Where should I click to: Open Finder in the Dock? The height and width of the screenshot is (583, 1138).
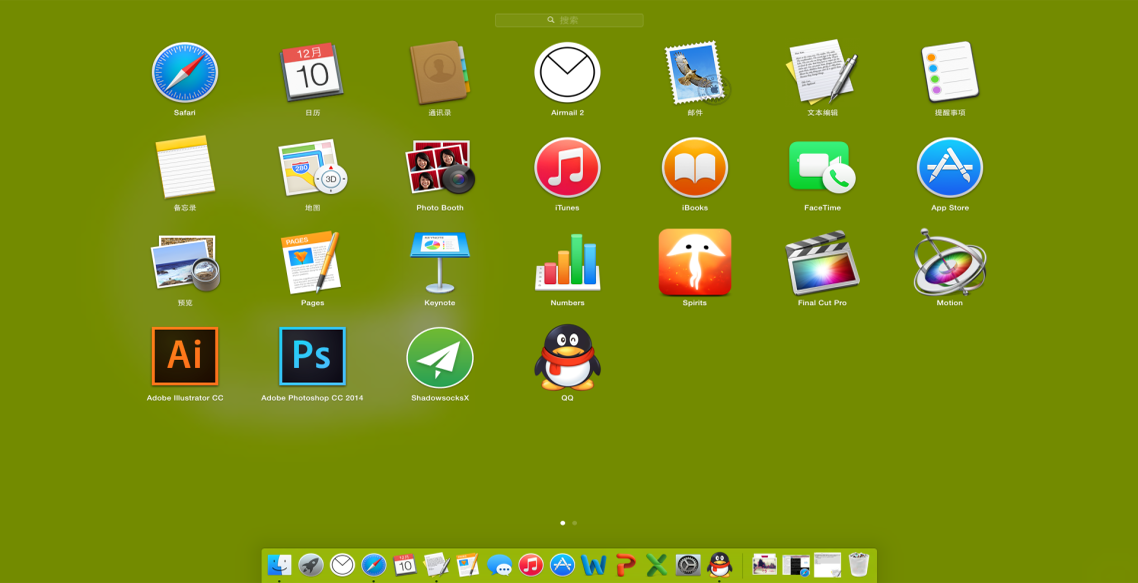click(x=279, y=565)
